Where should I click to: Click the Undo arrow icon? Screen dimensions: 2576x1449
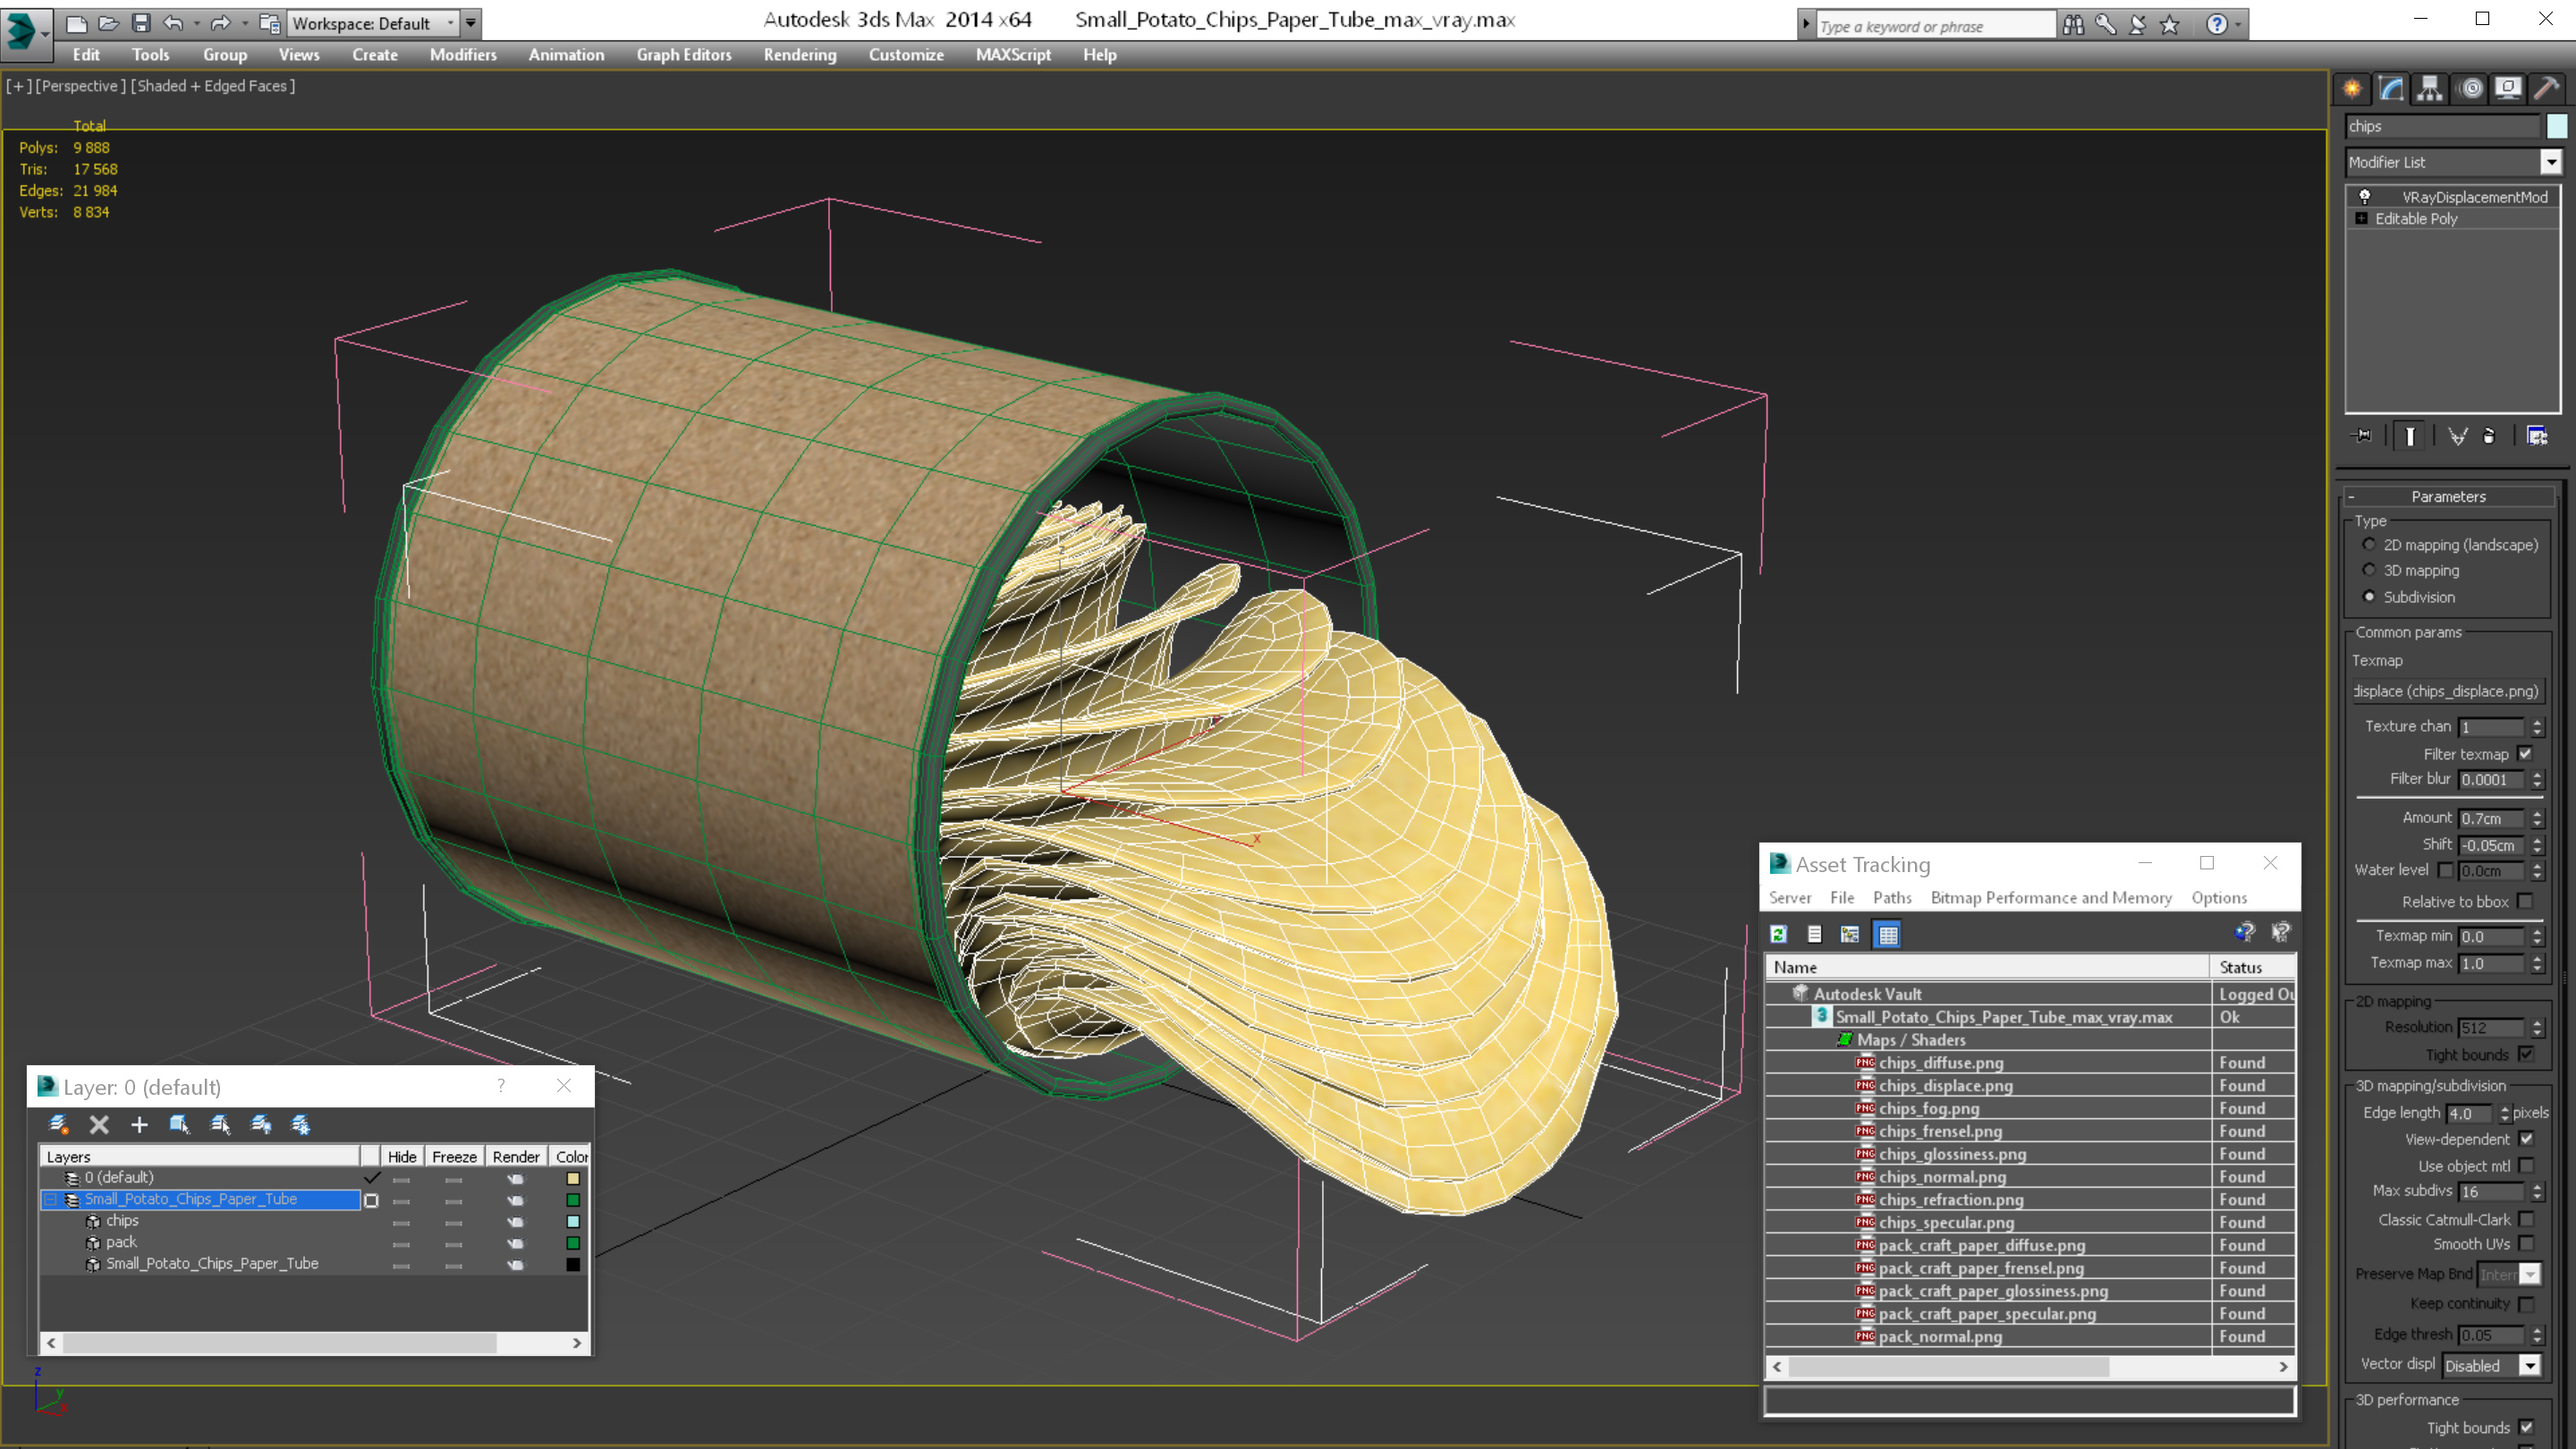coord(173,23)
